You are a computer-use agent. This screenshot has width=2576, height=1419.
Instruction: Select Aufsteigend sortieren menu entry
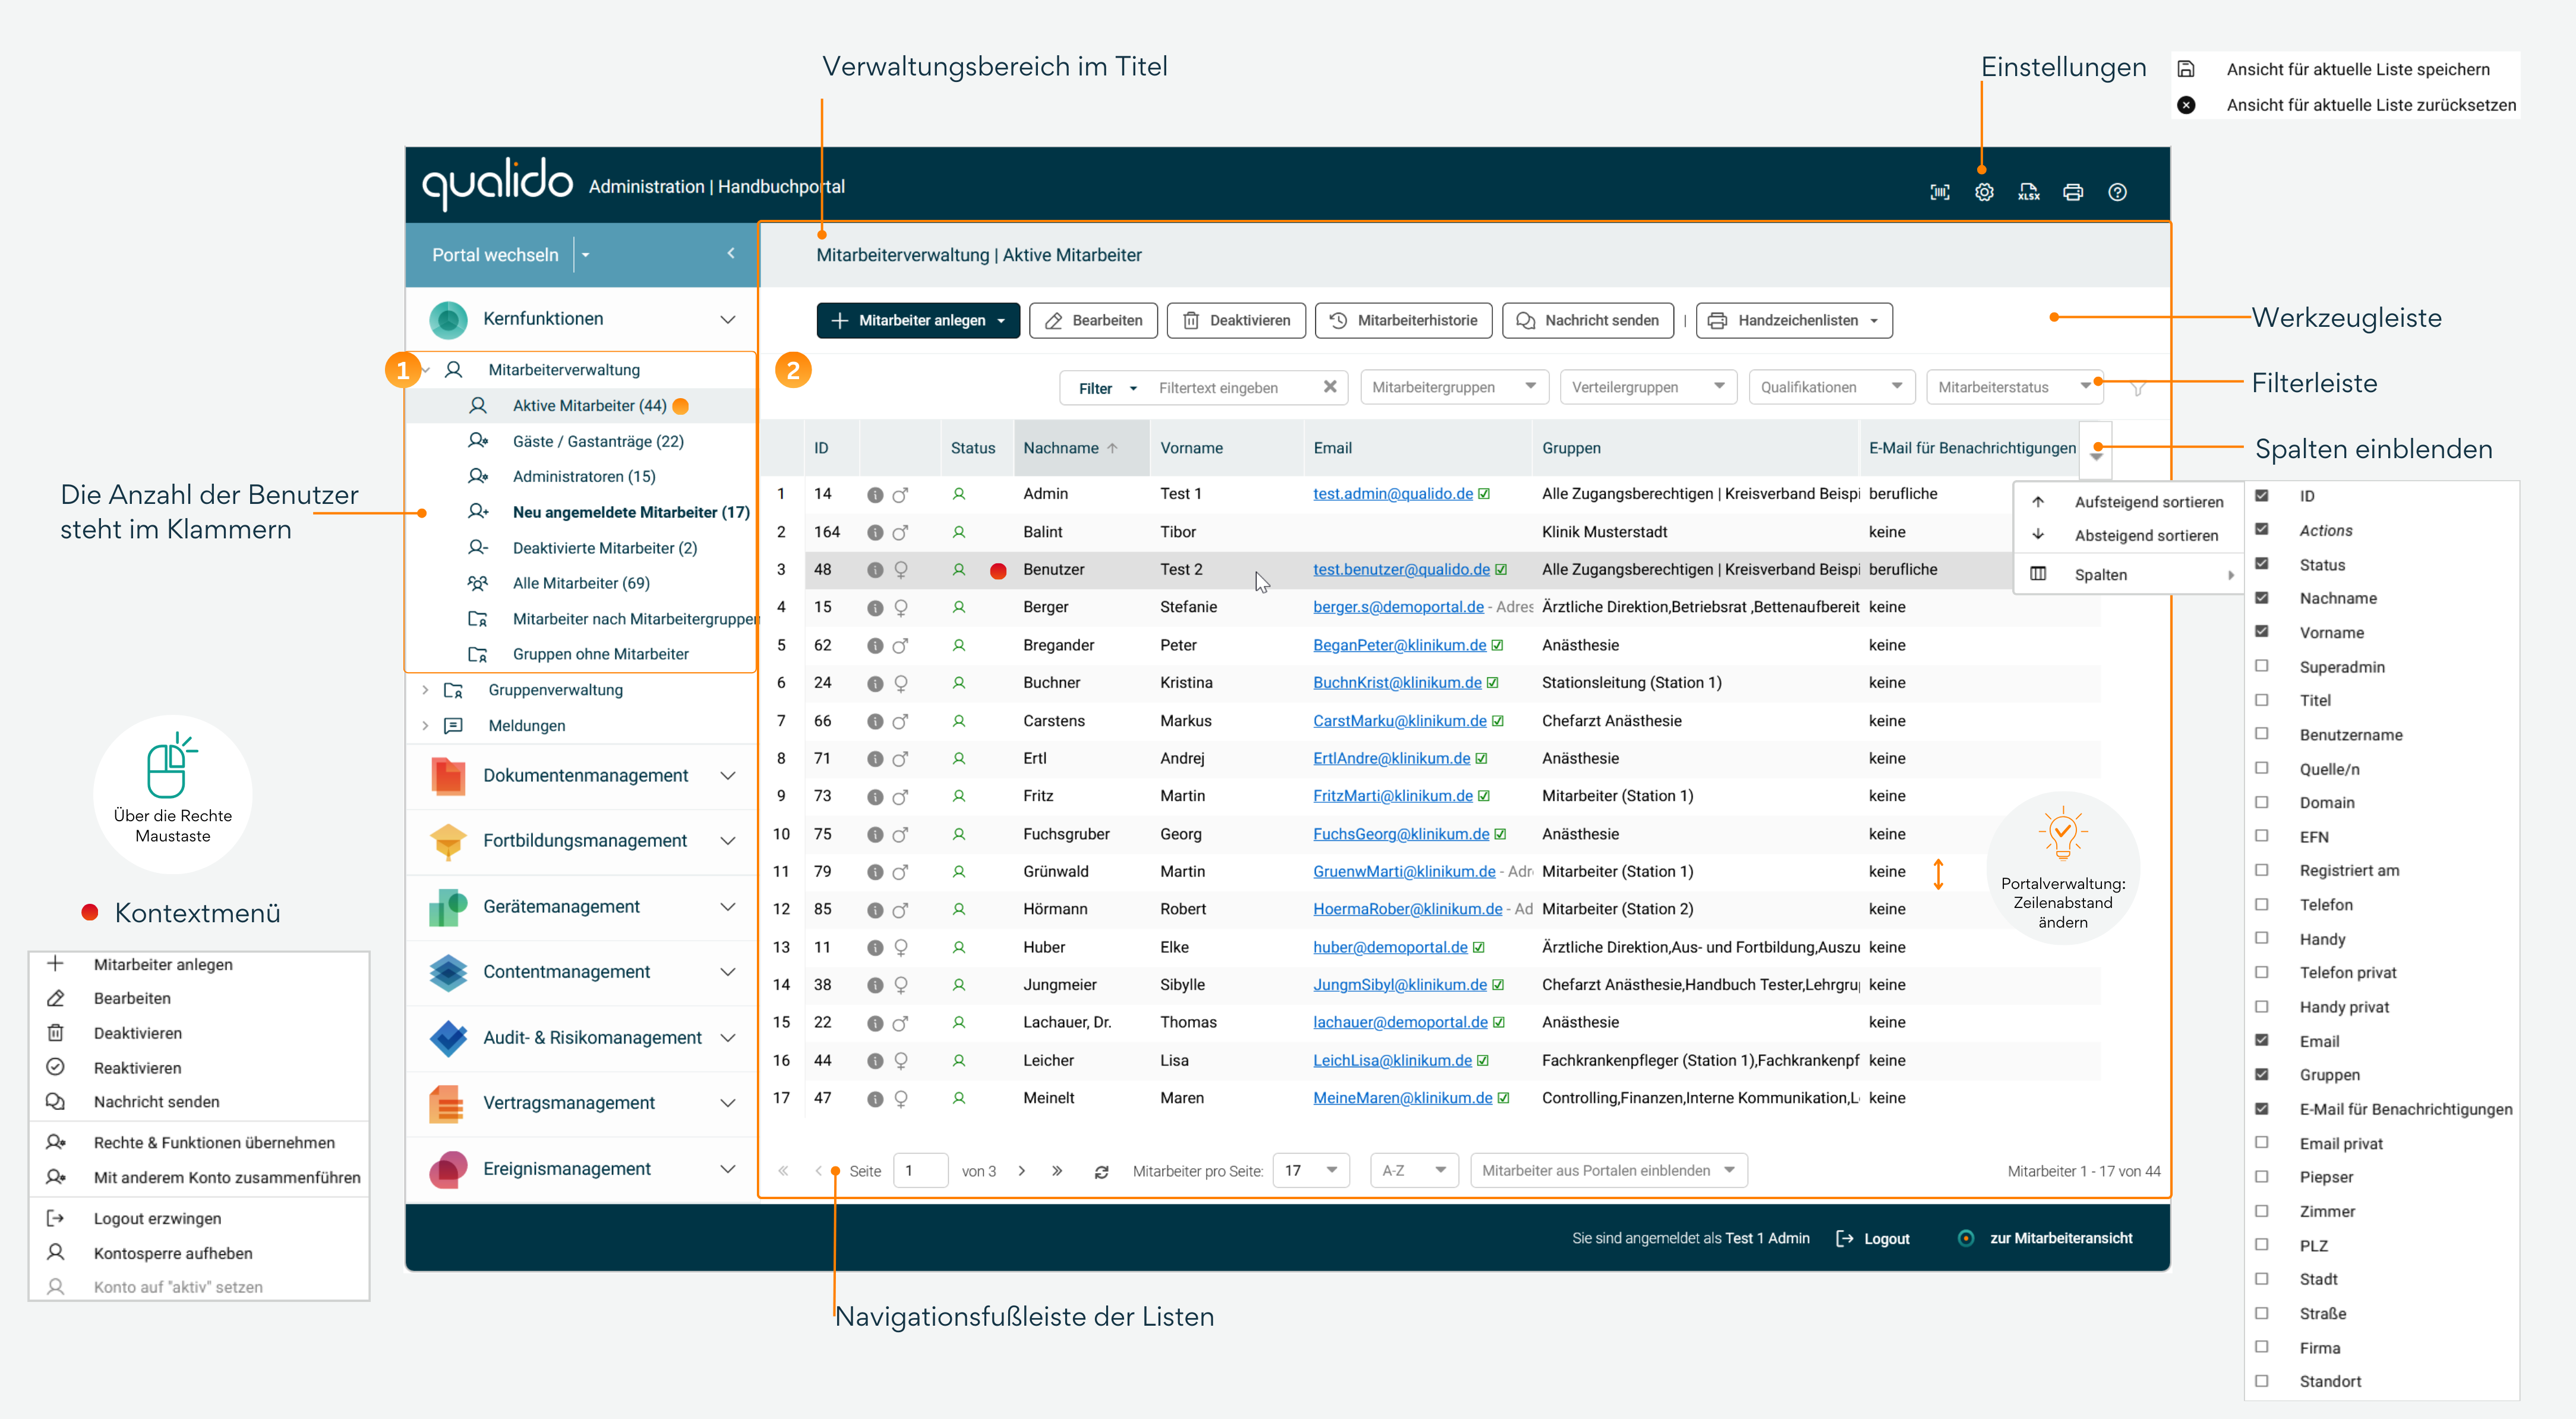[2129, 502]
